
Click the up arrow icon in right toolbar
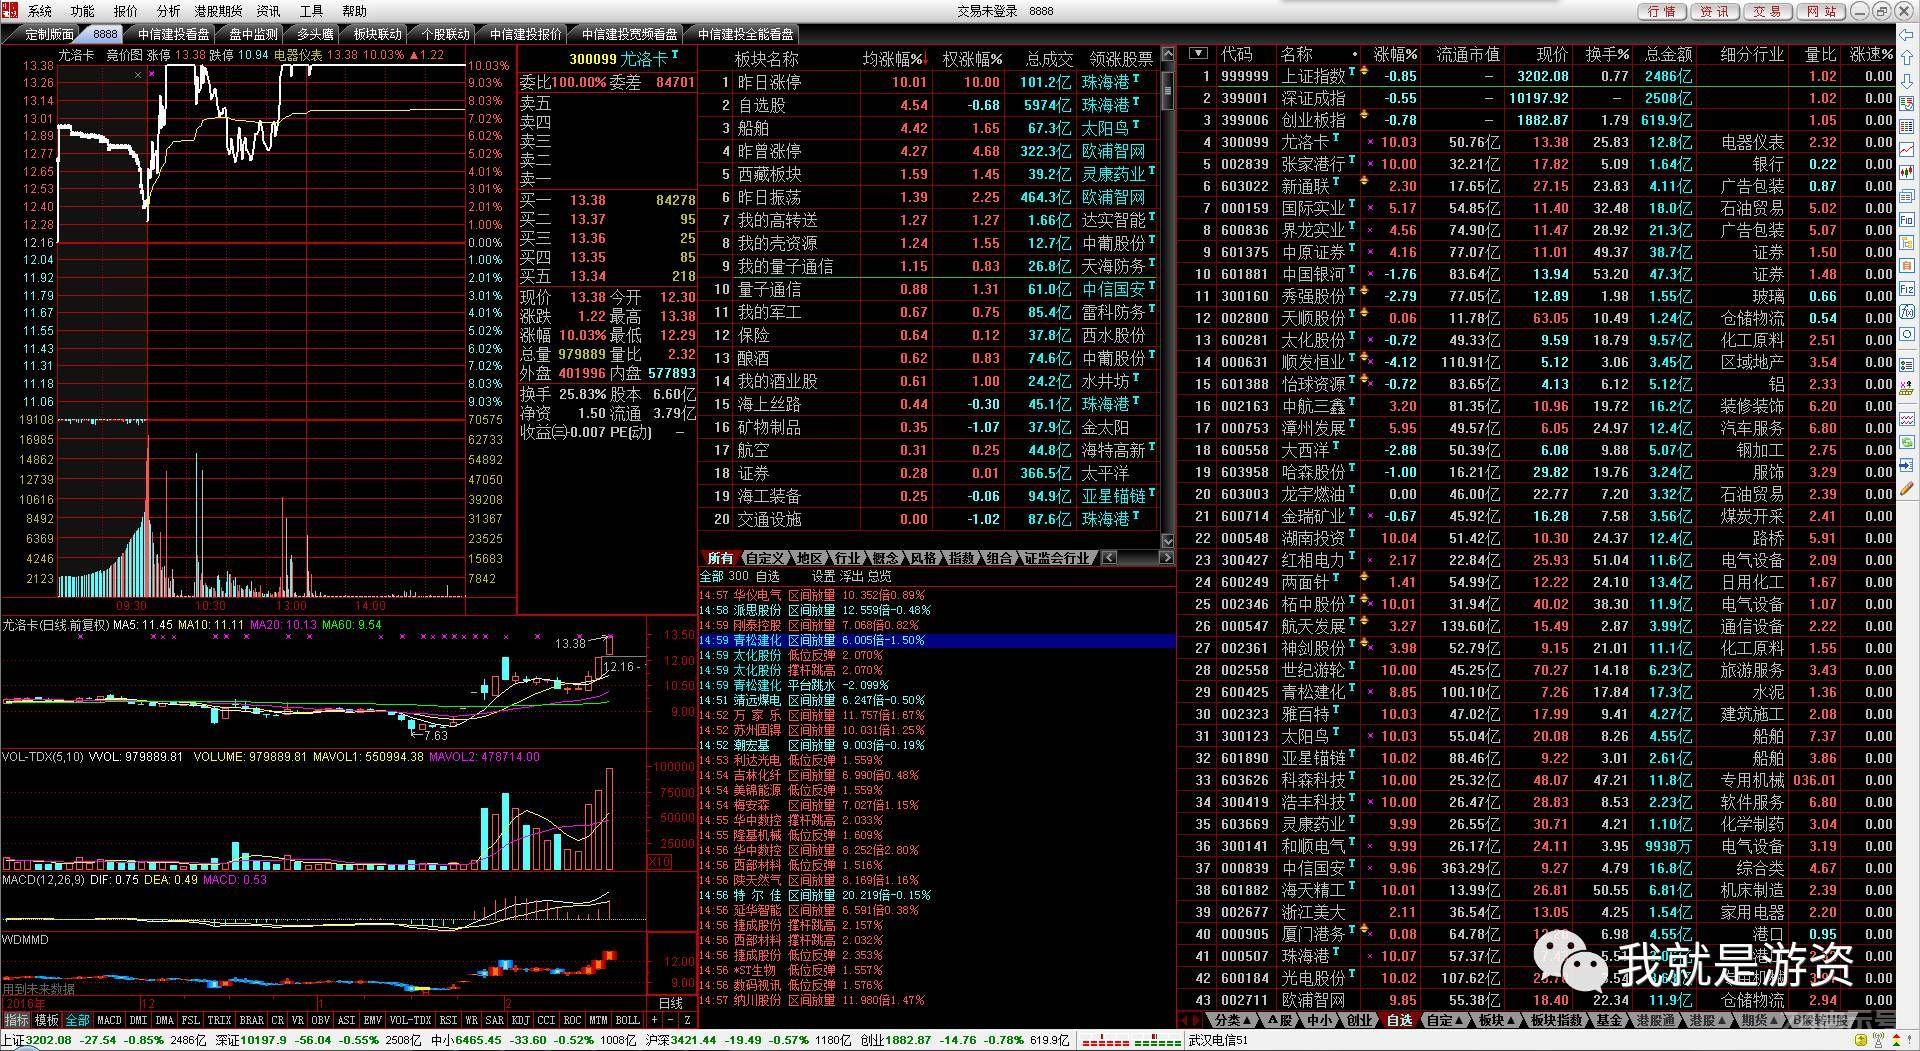(1907, 56)
